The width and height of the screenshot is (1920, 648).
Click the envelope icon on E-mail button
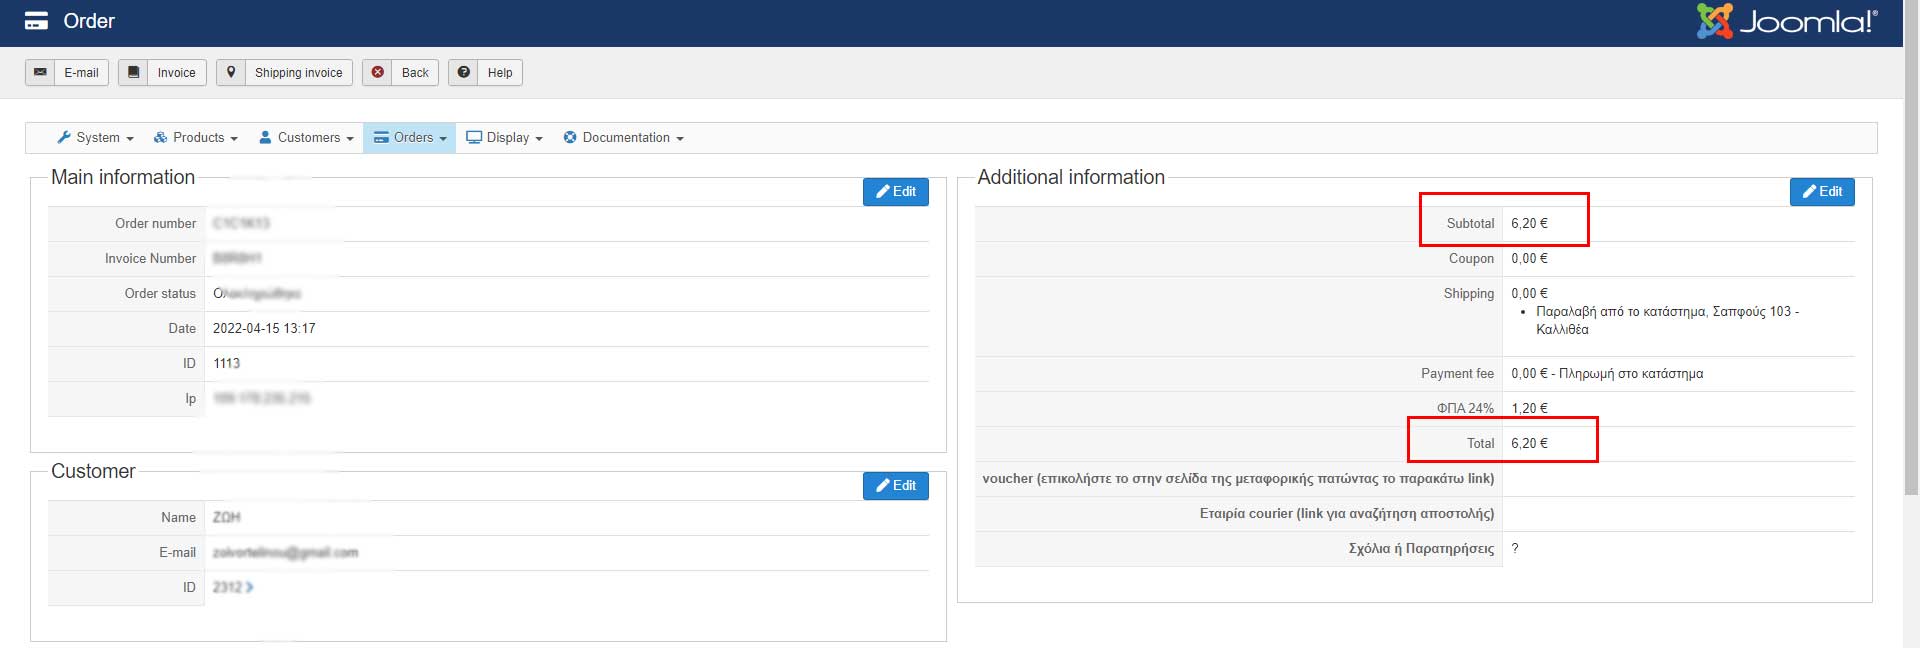click(40, 72)
